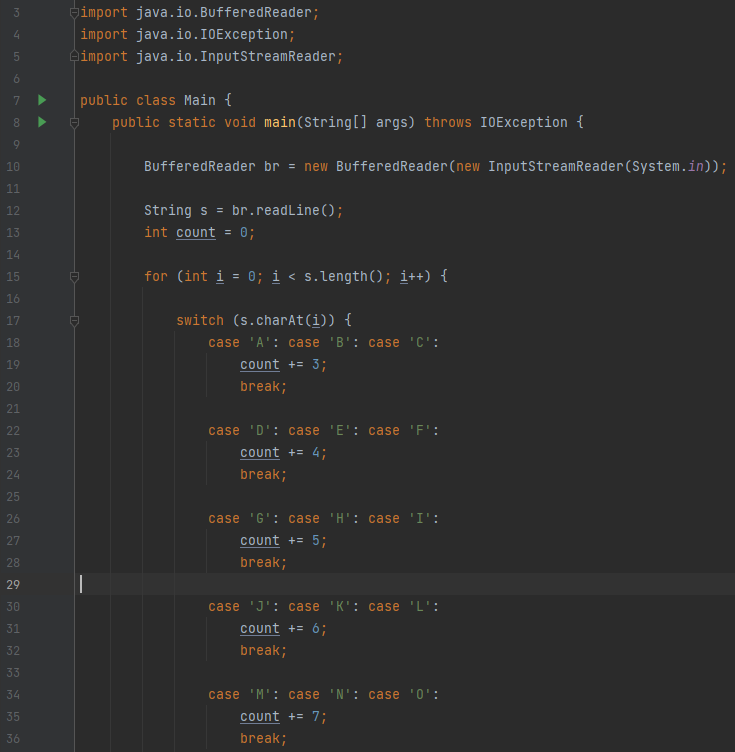Click 'System.in' on line 10
Screen dimensions: 735x752
(667, 166)
